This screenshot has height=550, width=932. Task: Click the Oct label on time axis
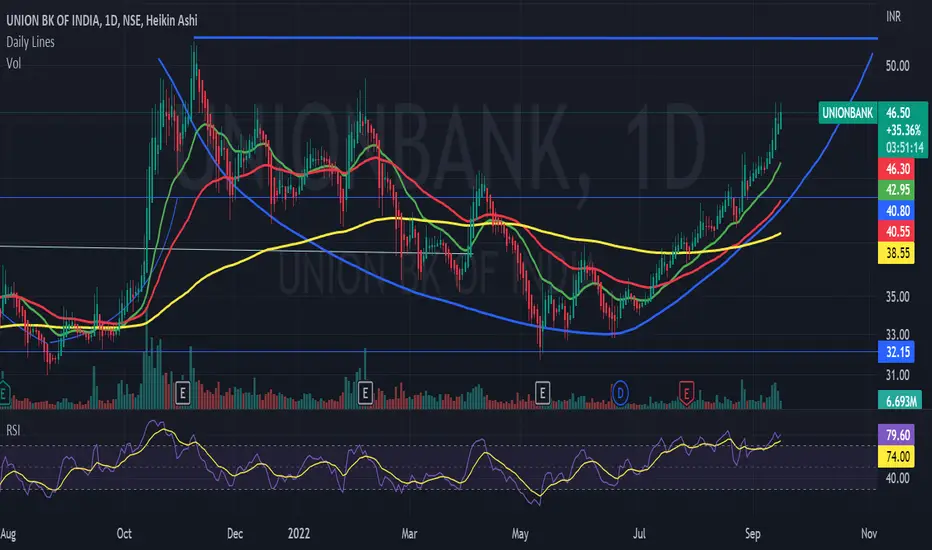pos(124,533)
